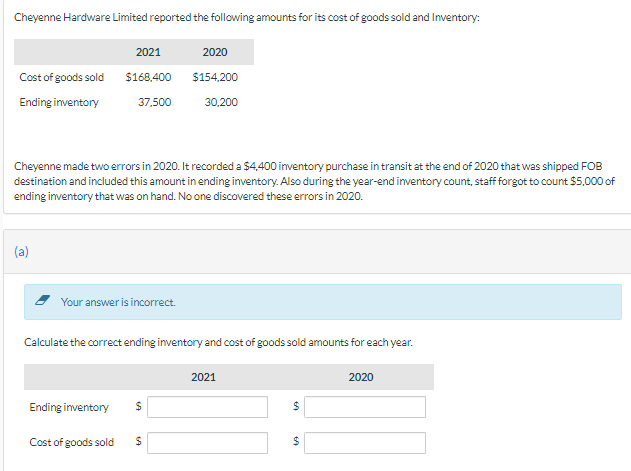This screenshot has height=471, width=631.
Task: Click the 2021 Ending inventory input field
Action: coord(207,407)
